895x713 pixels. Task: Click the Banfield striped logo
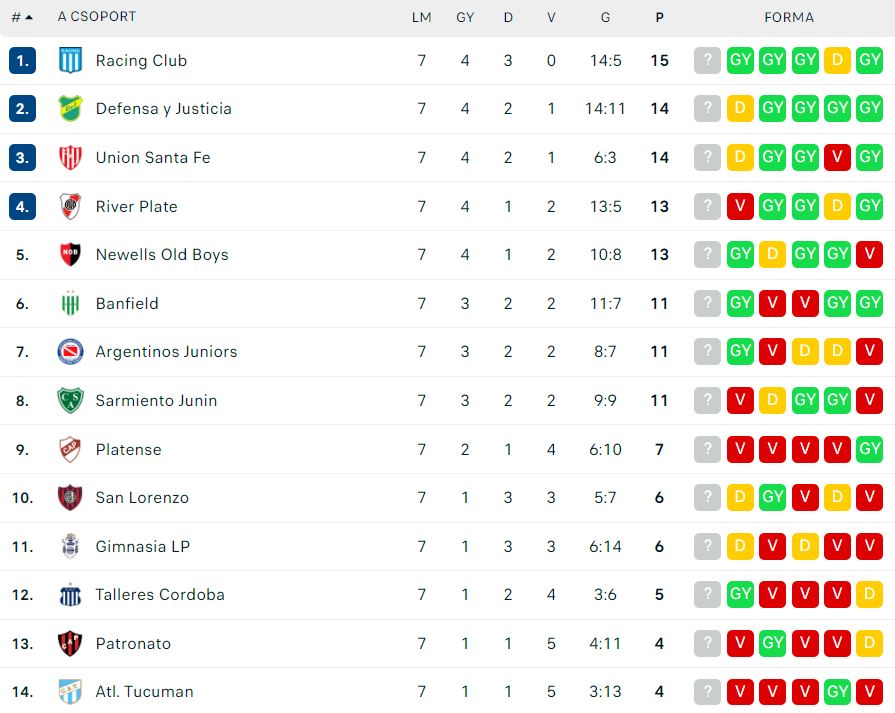(70, 303)
